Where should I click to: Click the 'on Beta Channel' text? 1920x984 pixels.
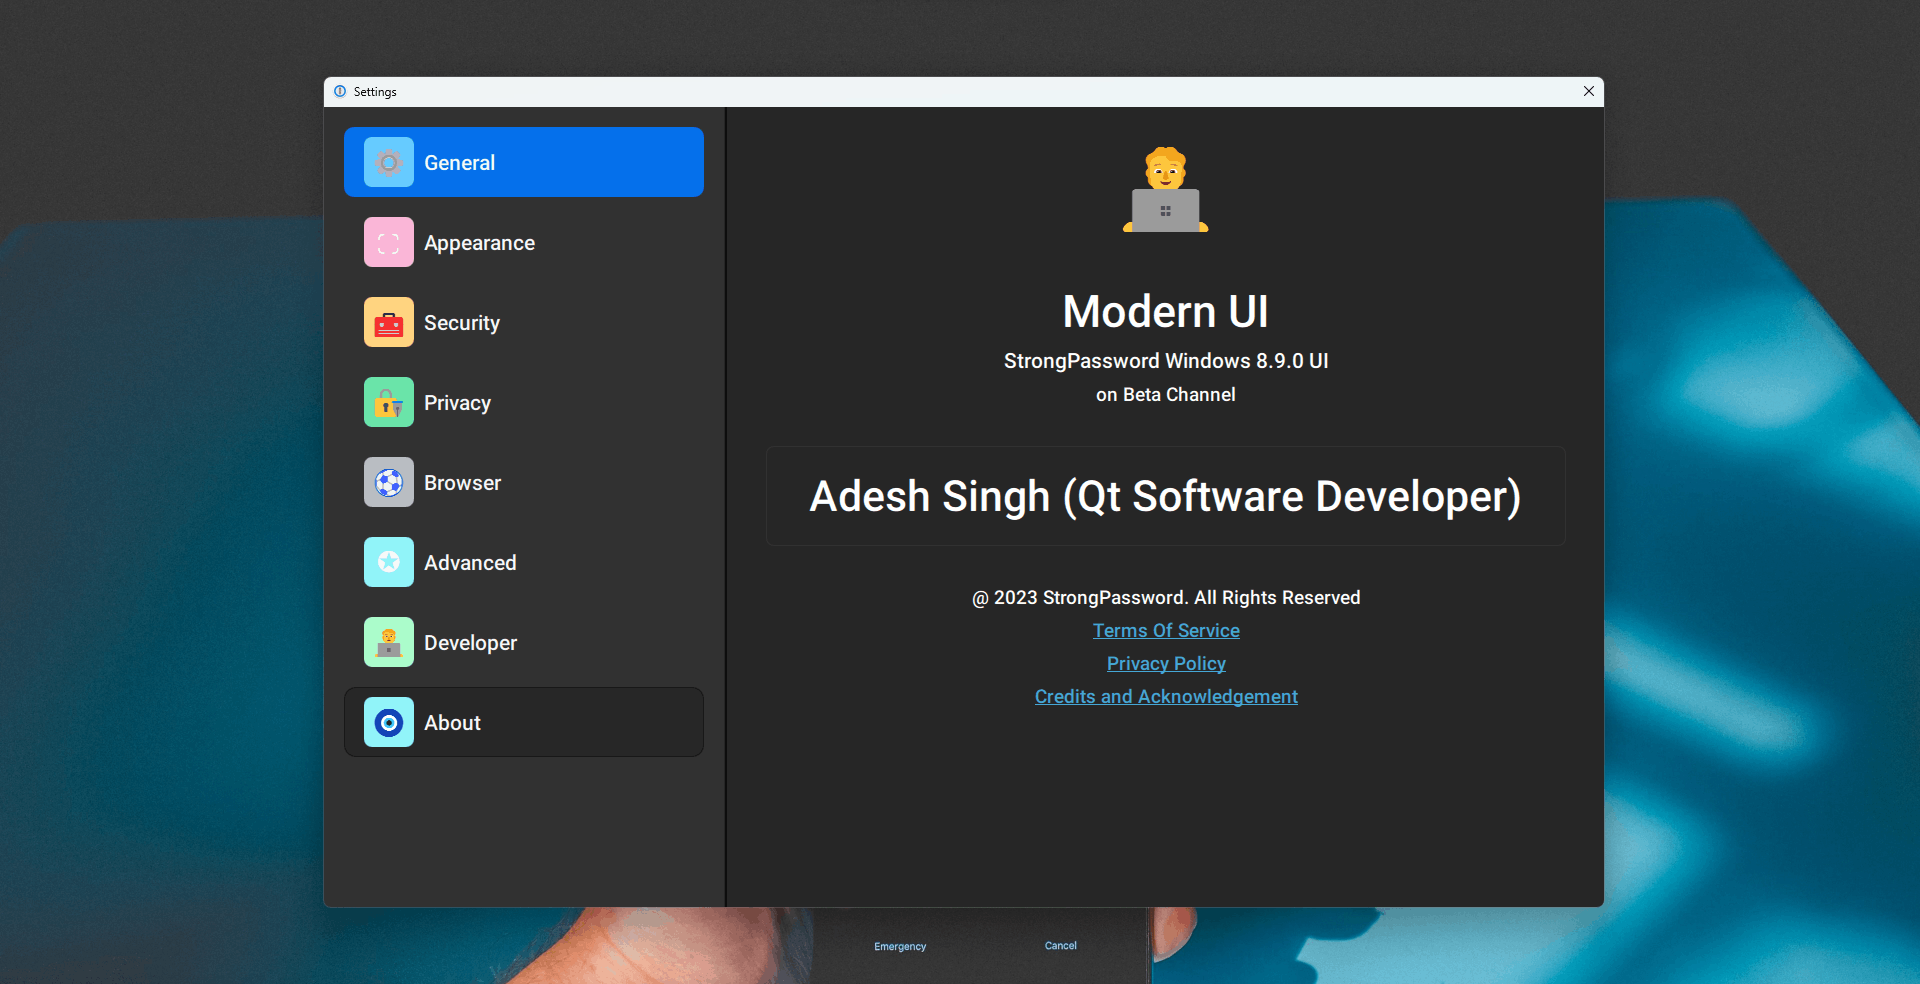click(1166, 395)
